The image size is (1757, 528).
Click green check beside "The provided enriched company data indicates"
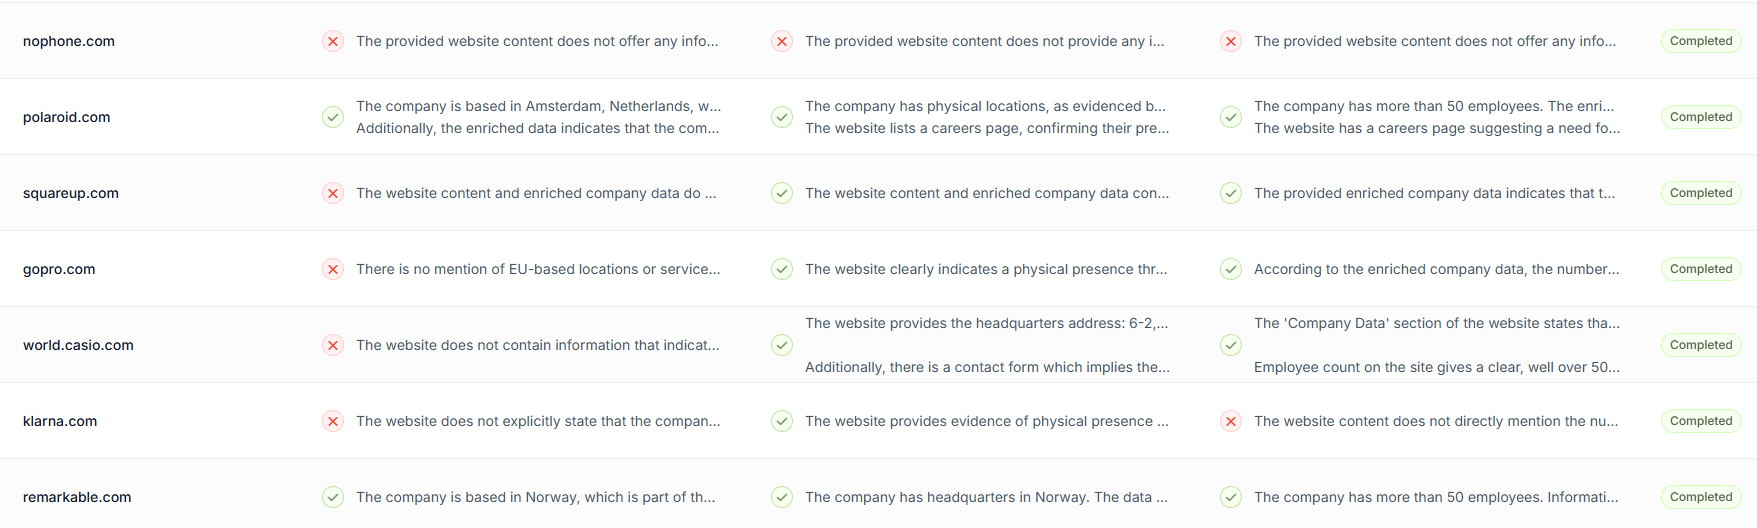pyautogui.click(x=1231, y=193)
